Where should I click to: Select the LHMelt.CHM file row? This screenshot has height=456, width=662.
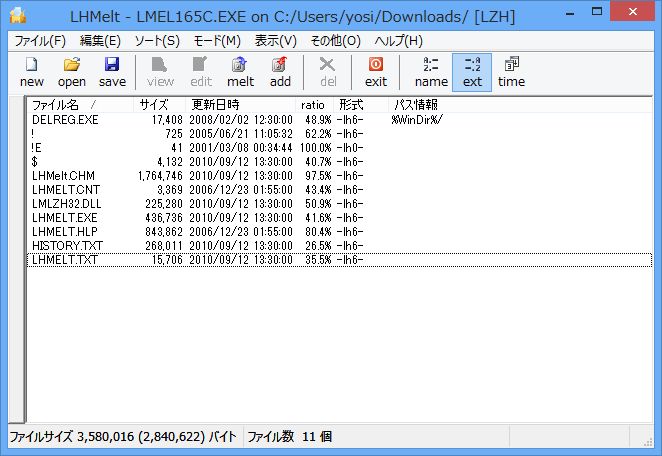pos(339,176)
